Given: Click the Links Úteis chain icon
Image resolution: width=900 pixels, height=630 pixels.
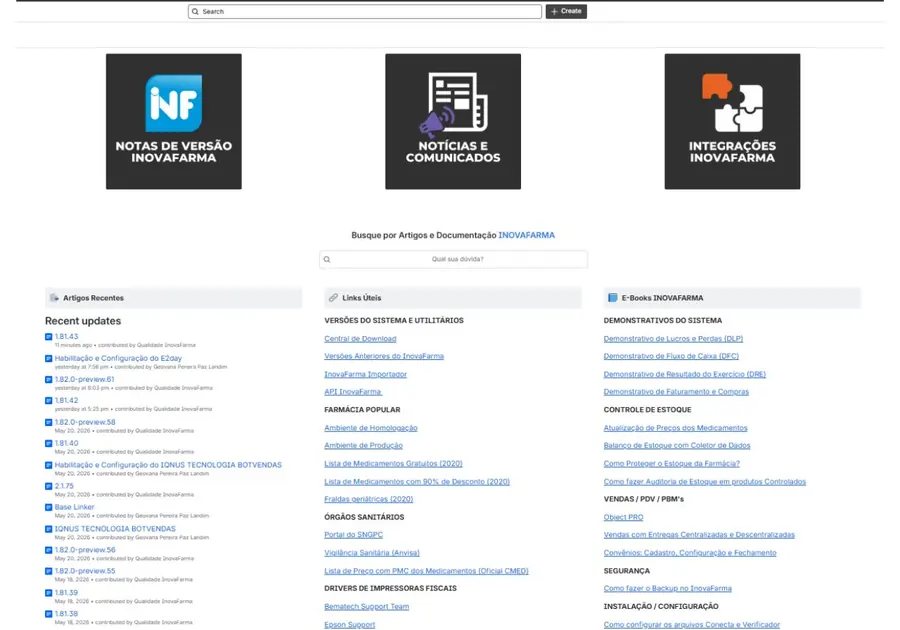Looking at the screenshot, I should click(x=333, y=298).
